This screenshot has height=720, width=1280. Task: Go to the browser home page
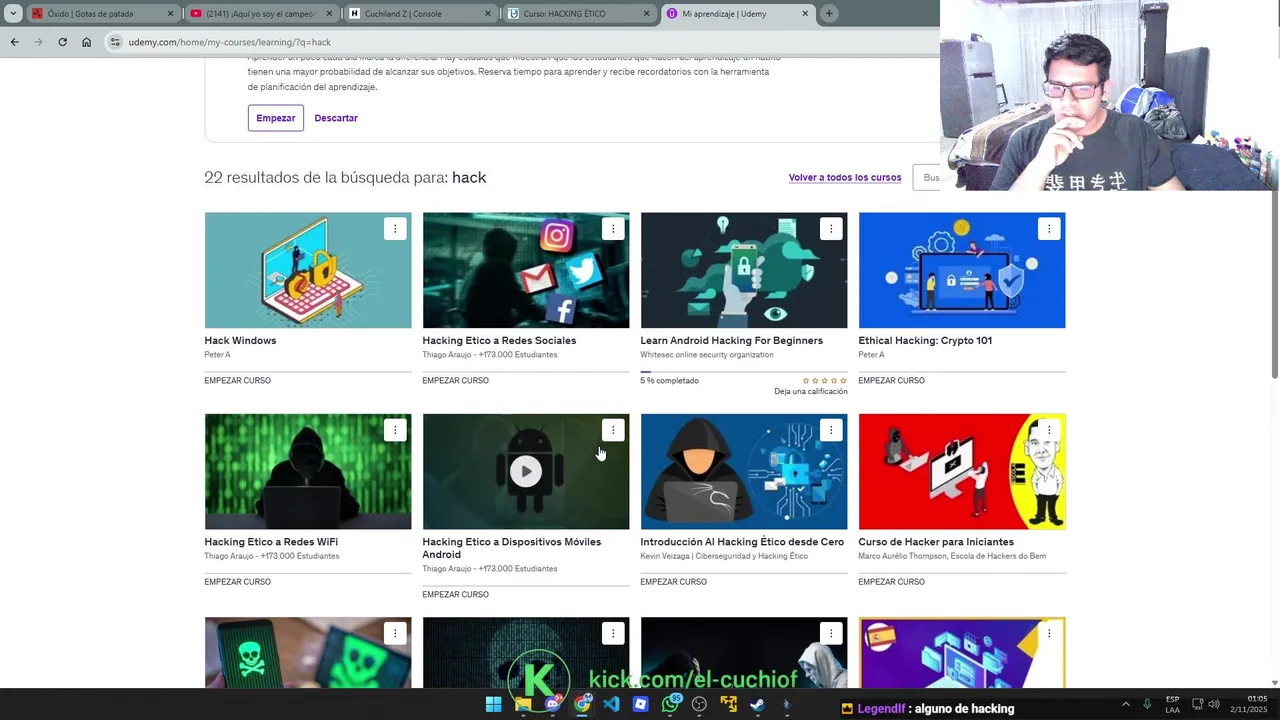click(x=86, y=42)
